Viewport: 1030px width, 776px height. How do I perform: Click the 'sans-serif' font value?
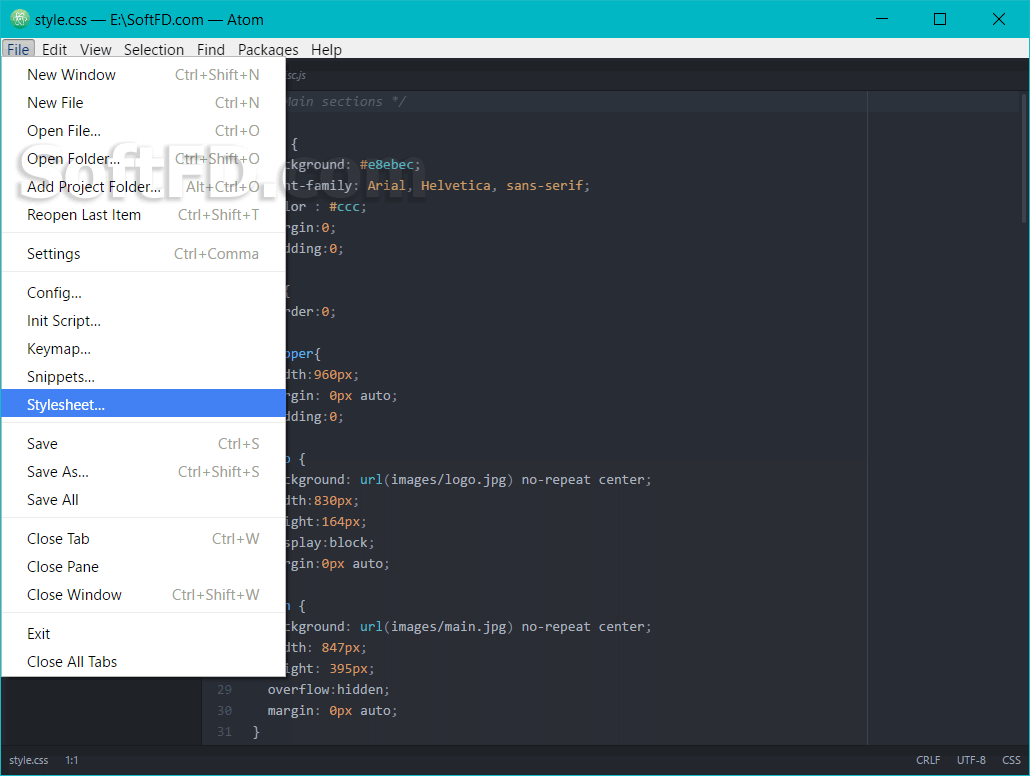click(x=545, y=185)
